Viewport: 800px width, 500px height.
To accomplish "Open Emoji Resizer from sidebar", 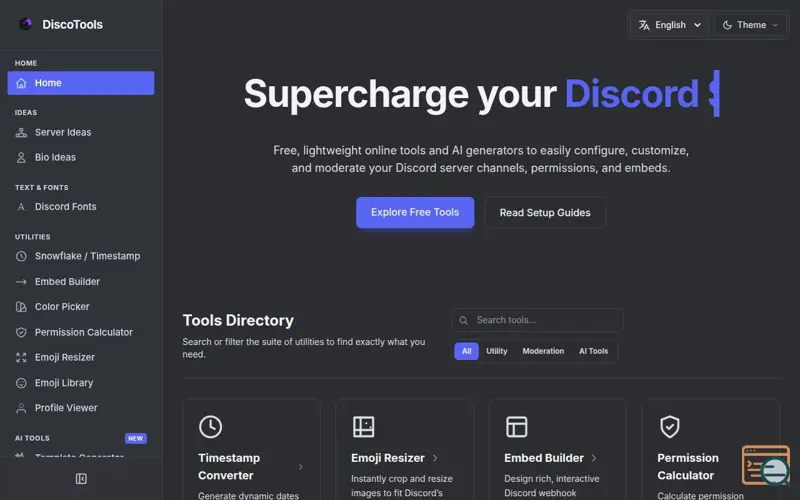I will tap(81, 358).
